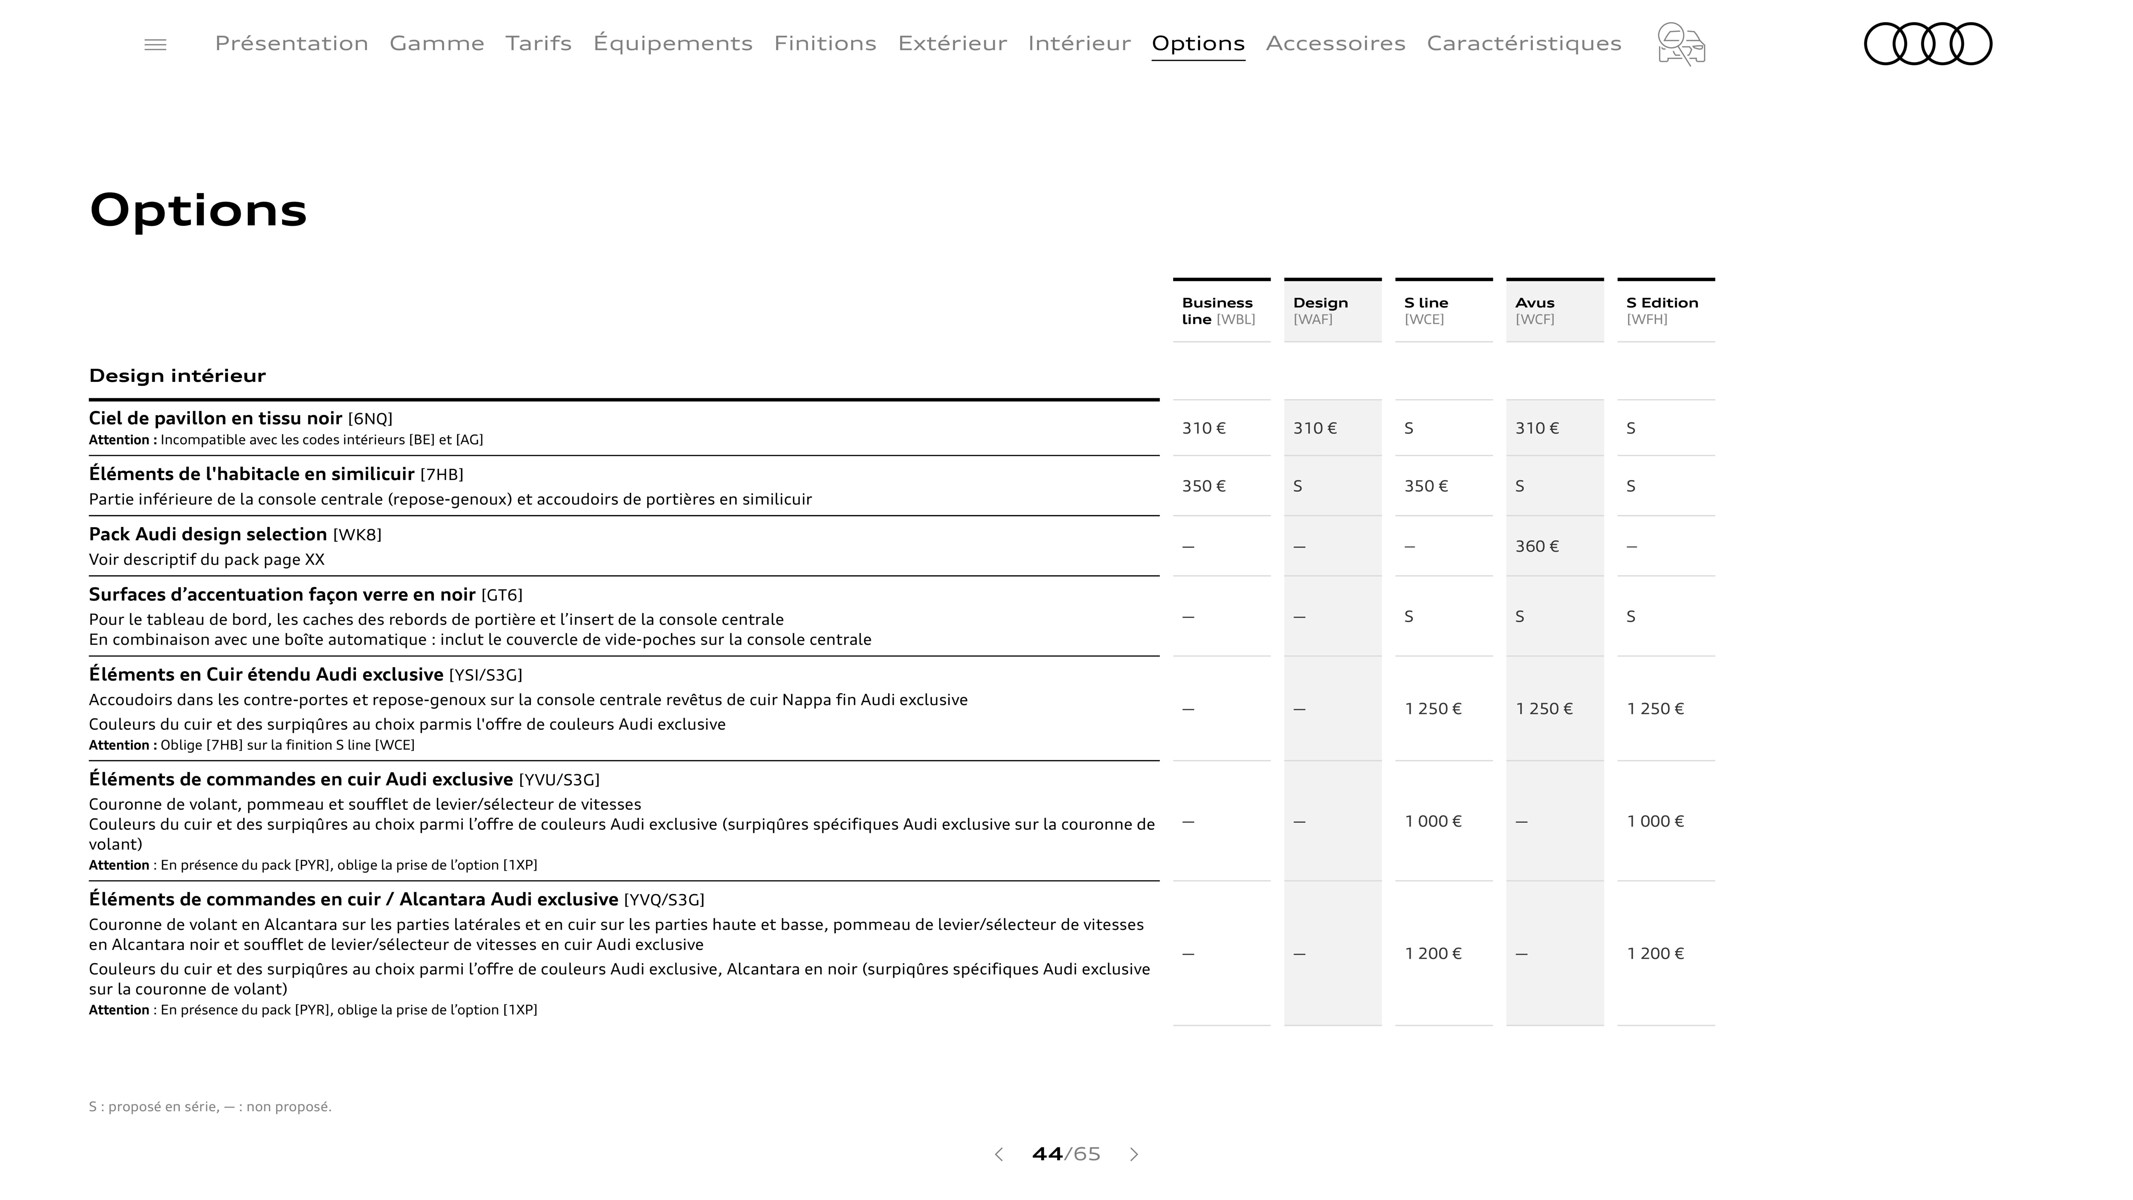Click 310 € in Design column

tap(1315, 428)
